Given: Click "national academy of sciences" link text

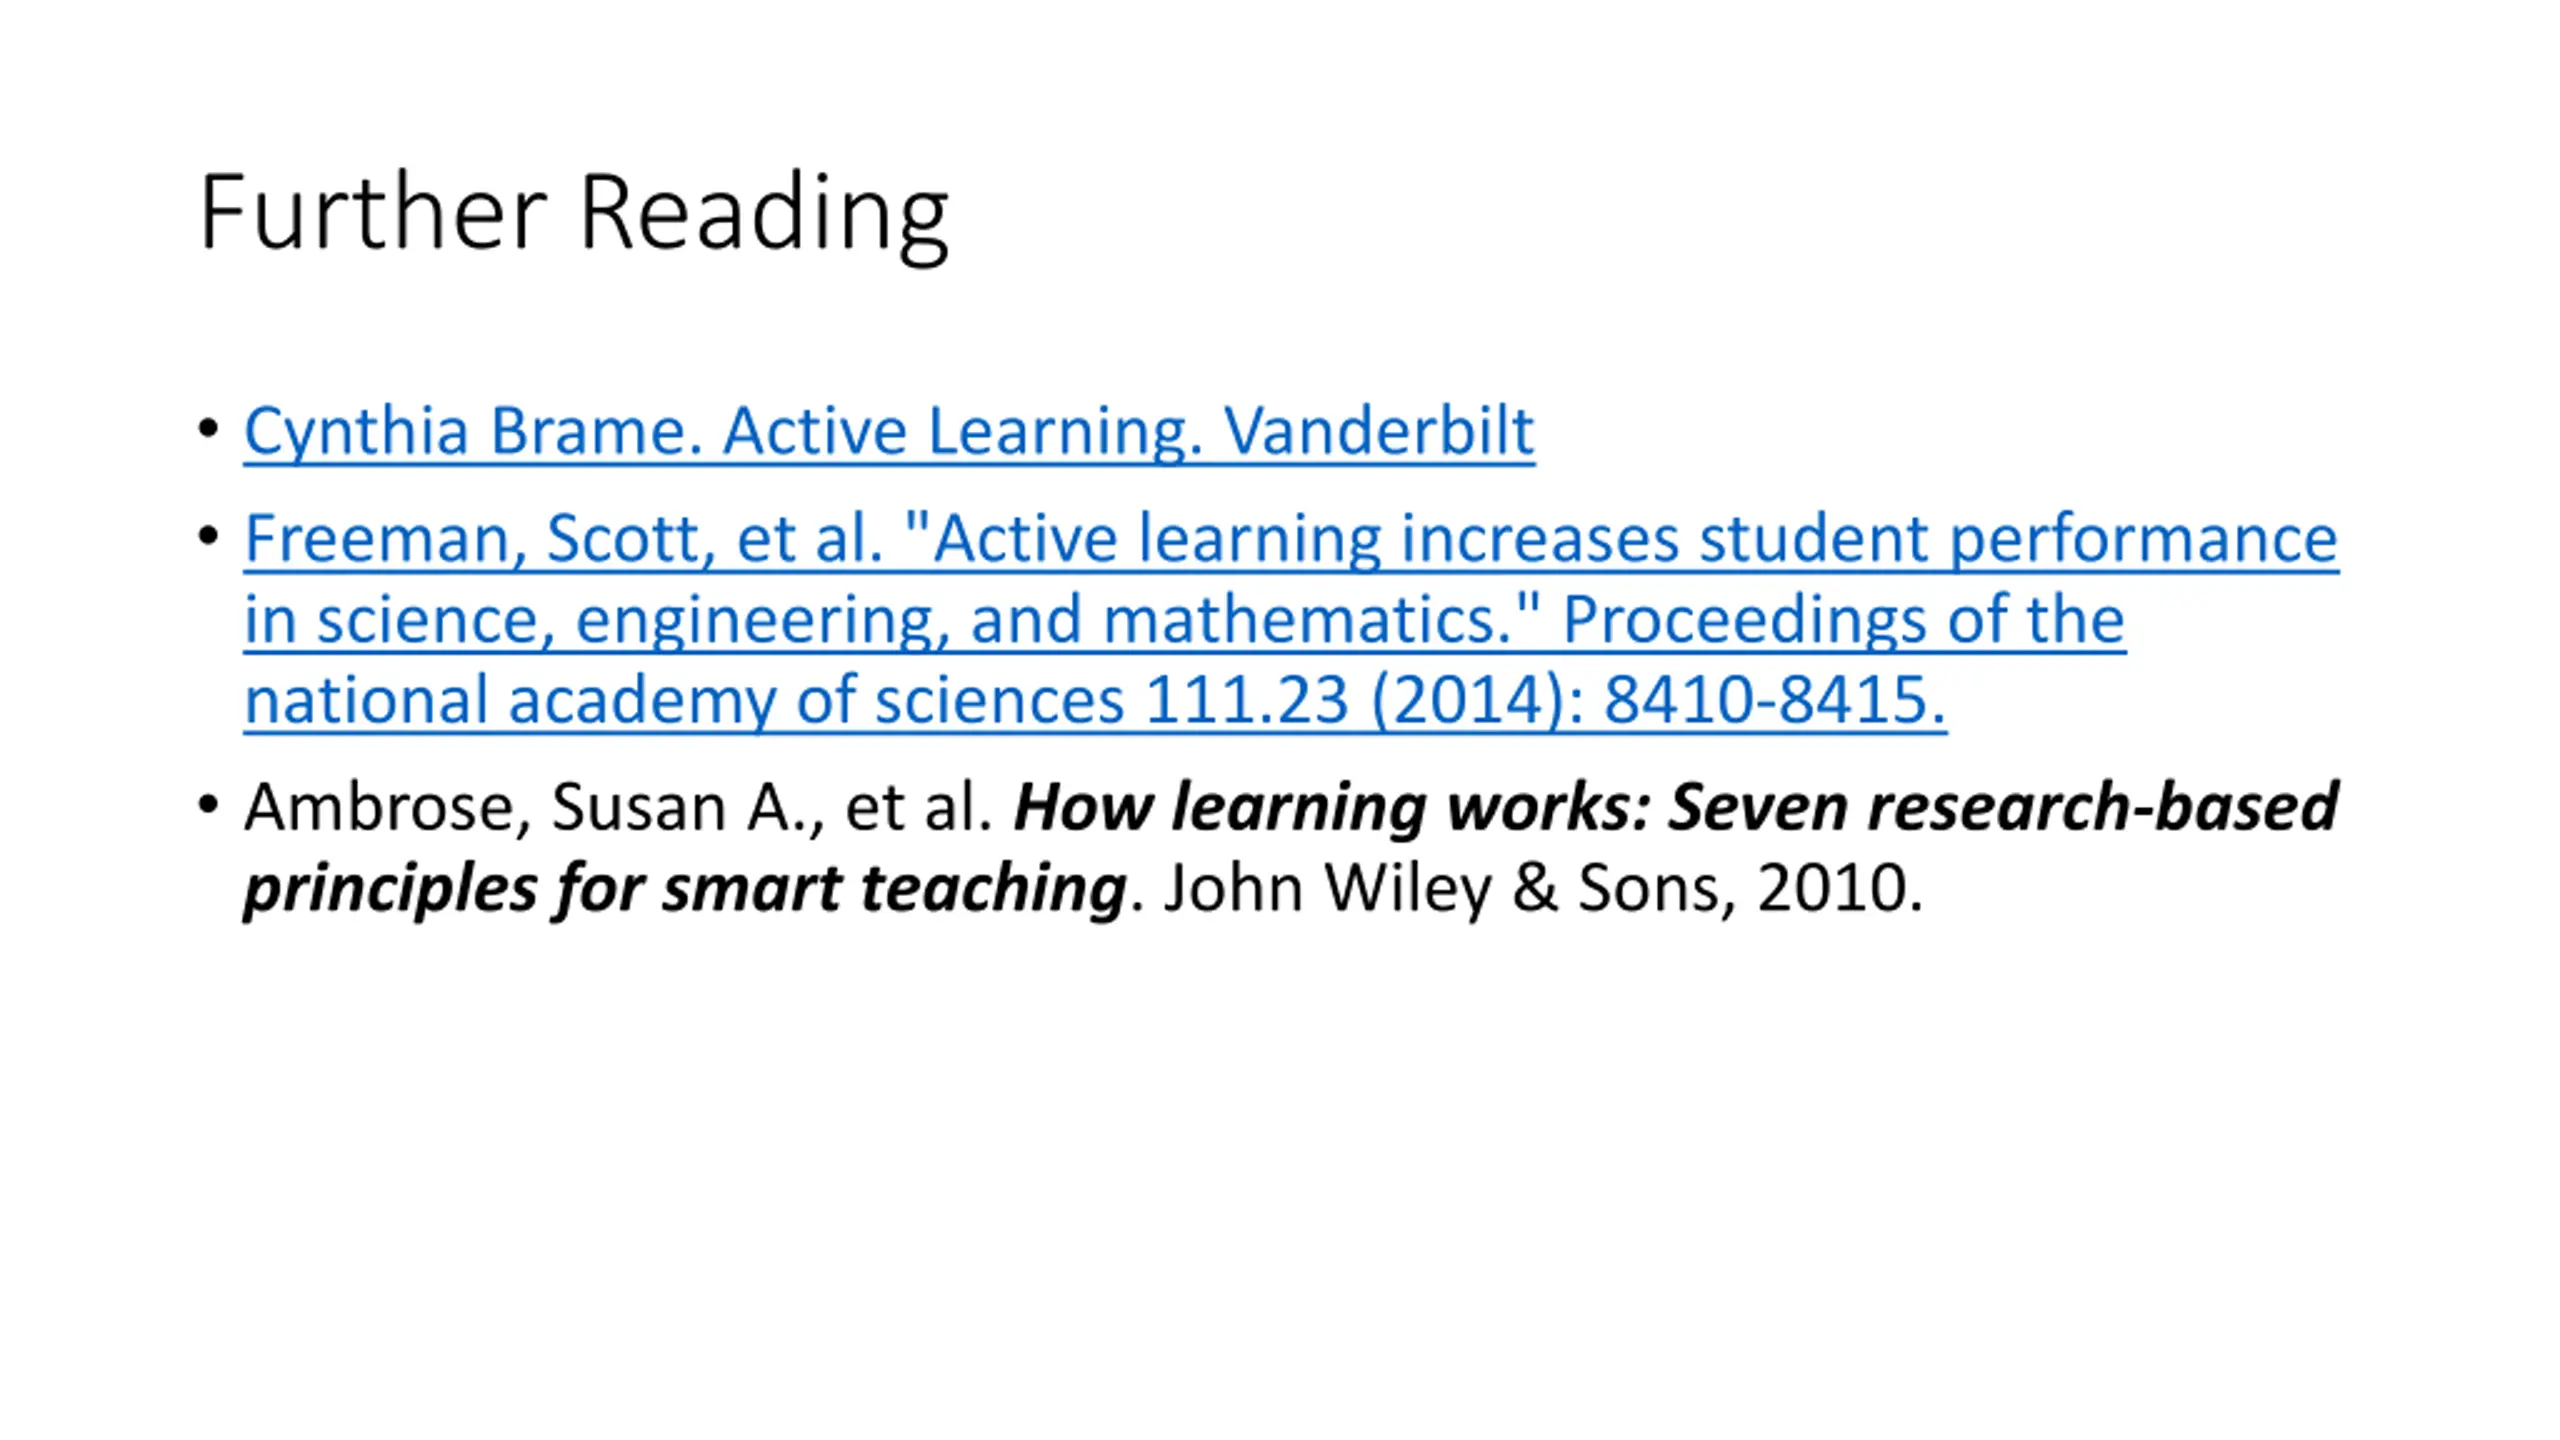Looking at the screenshot, I should tap(684, 700).
